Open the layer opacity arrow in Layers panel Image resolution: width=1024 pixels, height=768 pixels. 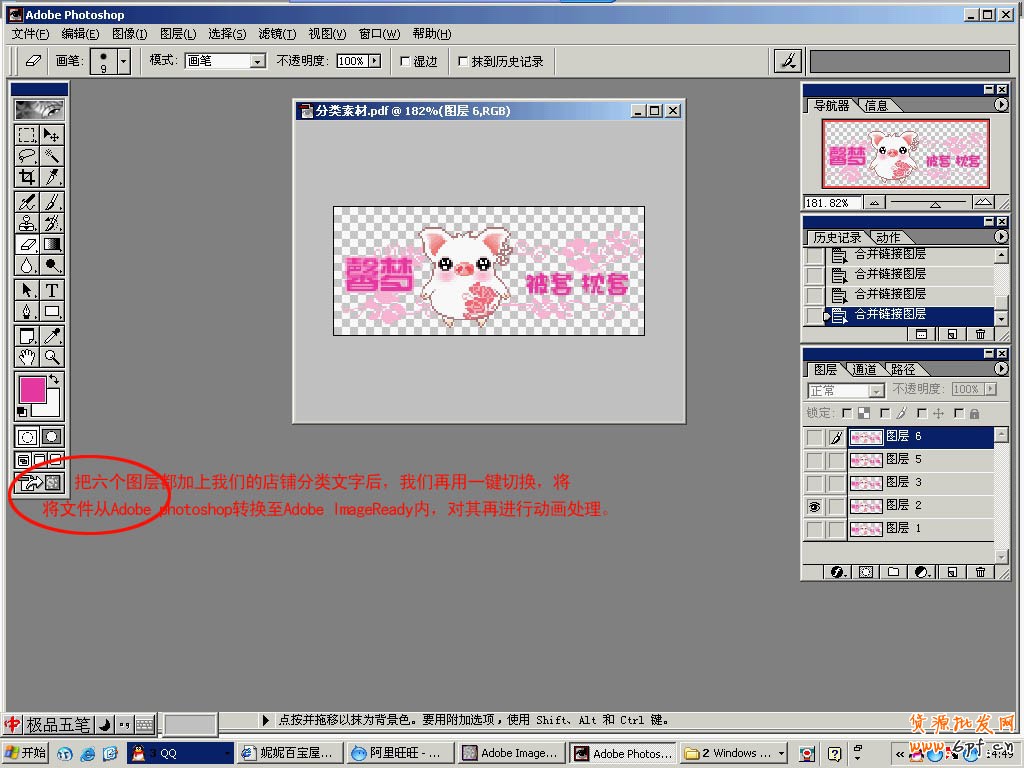point(991,389)
